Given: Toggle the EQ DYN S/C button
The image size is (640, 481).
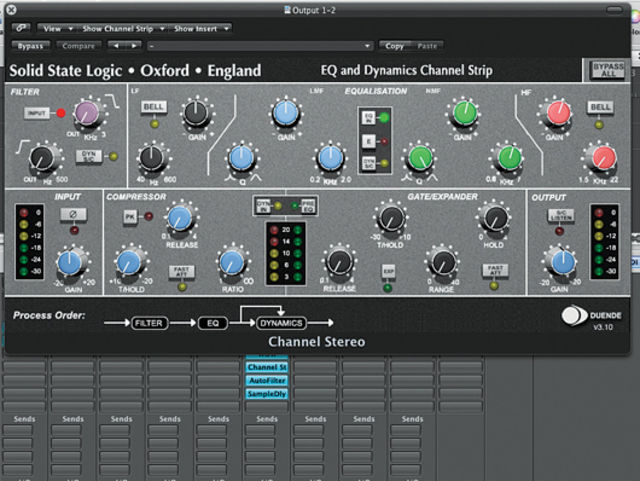Looking at the screenshot, I should tap(369, 163).
